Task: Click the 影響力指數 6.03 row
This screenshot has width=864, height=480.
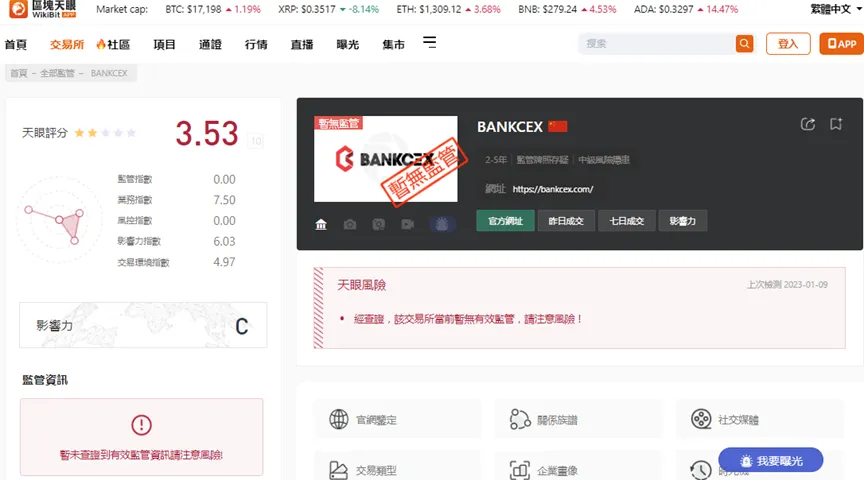Action: pos(176,241)
